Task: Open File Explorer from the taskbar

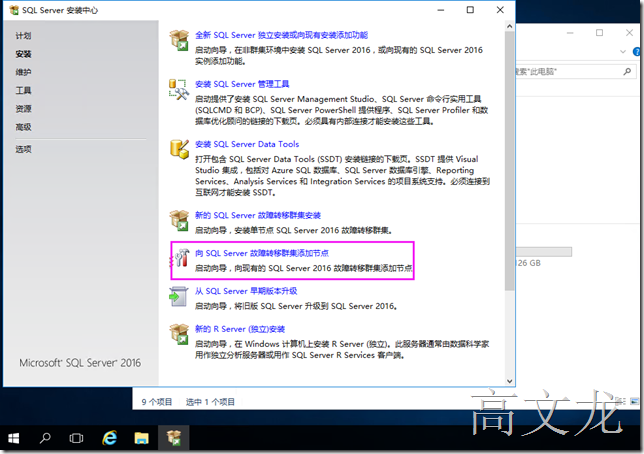Action: tap(141, 438)
